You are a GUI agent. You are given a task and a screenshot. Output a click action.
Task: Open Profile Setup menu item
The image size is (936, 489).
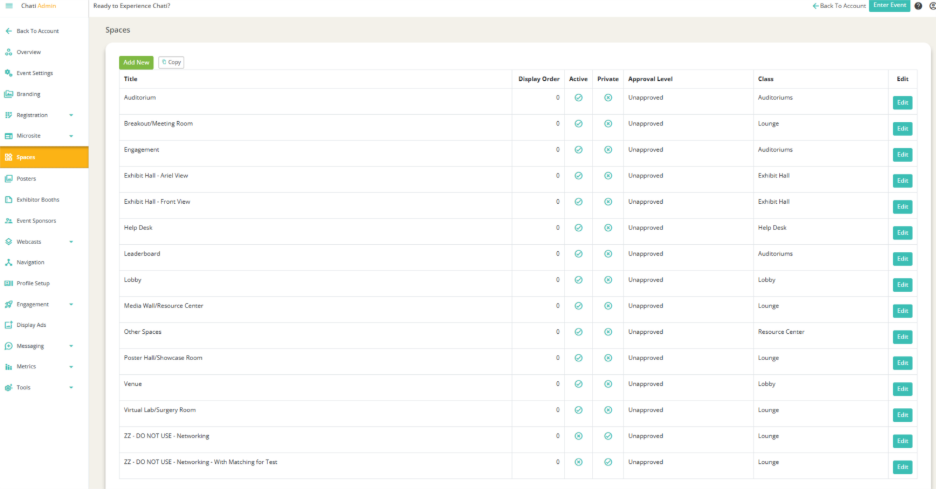[33, 283]
